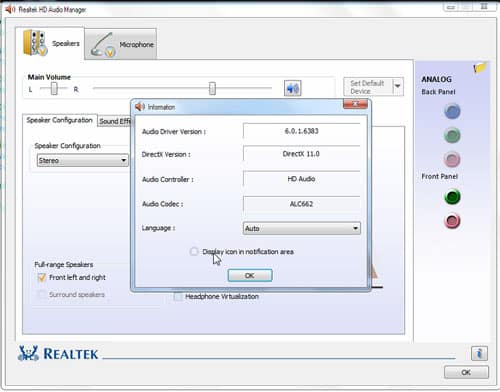Click the Set Default Device button
The height and width of the screenshot is (392, 500).
[x=368, y=87]
